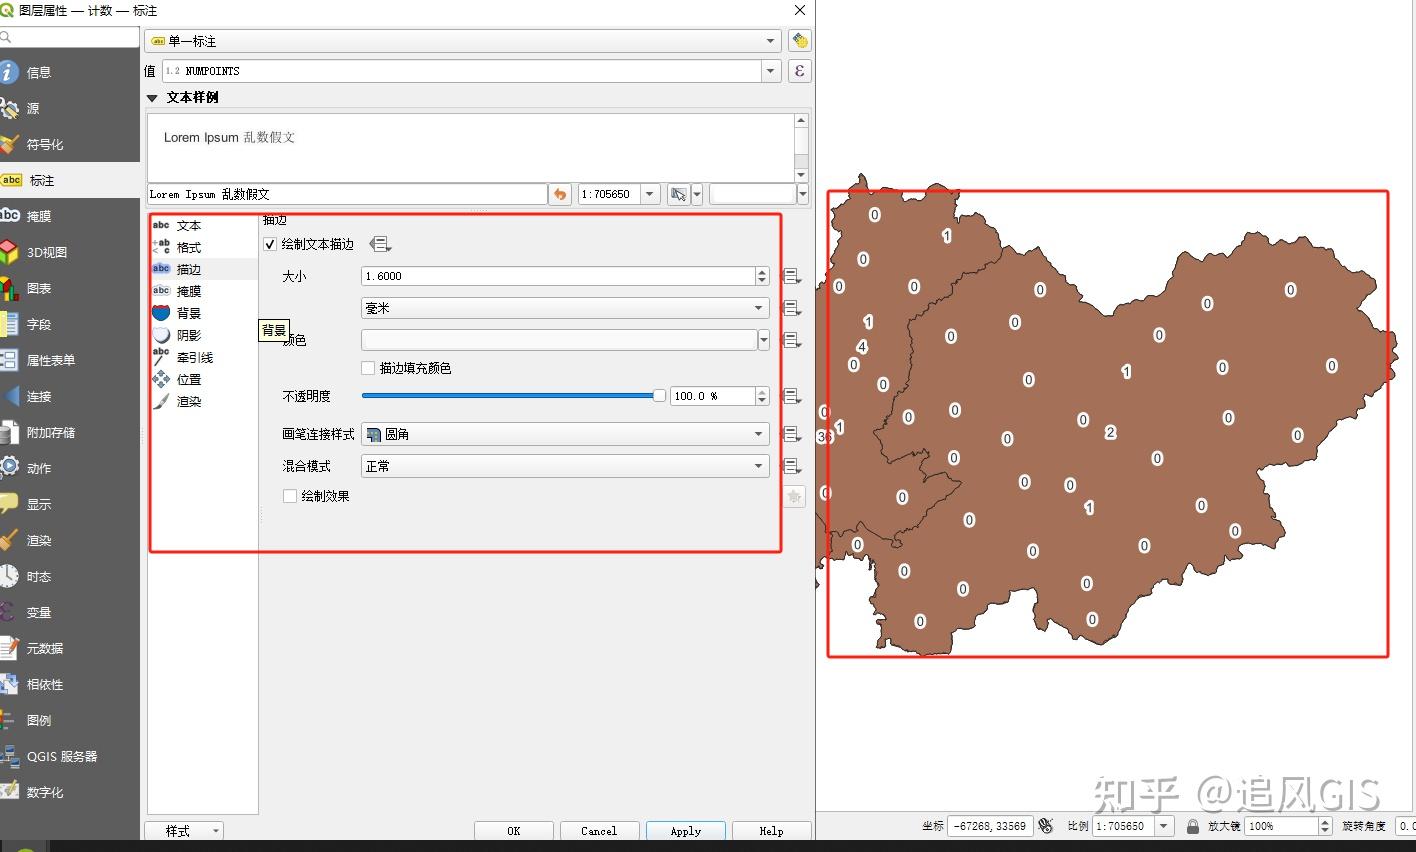Click the expression editor epsilon button
This screenshot has height=852, width=1416.
(x=799, y=71)
